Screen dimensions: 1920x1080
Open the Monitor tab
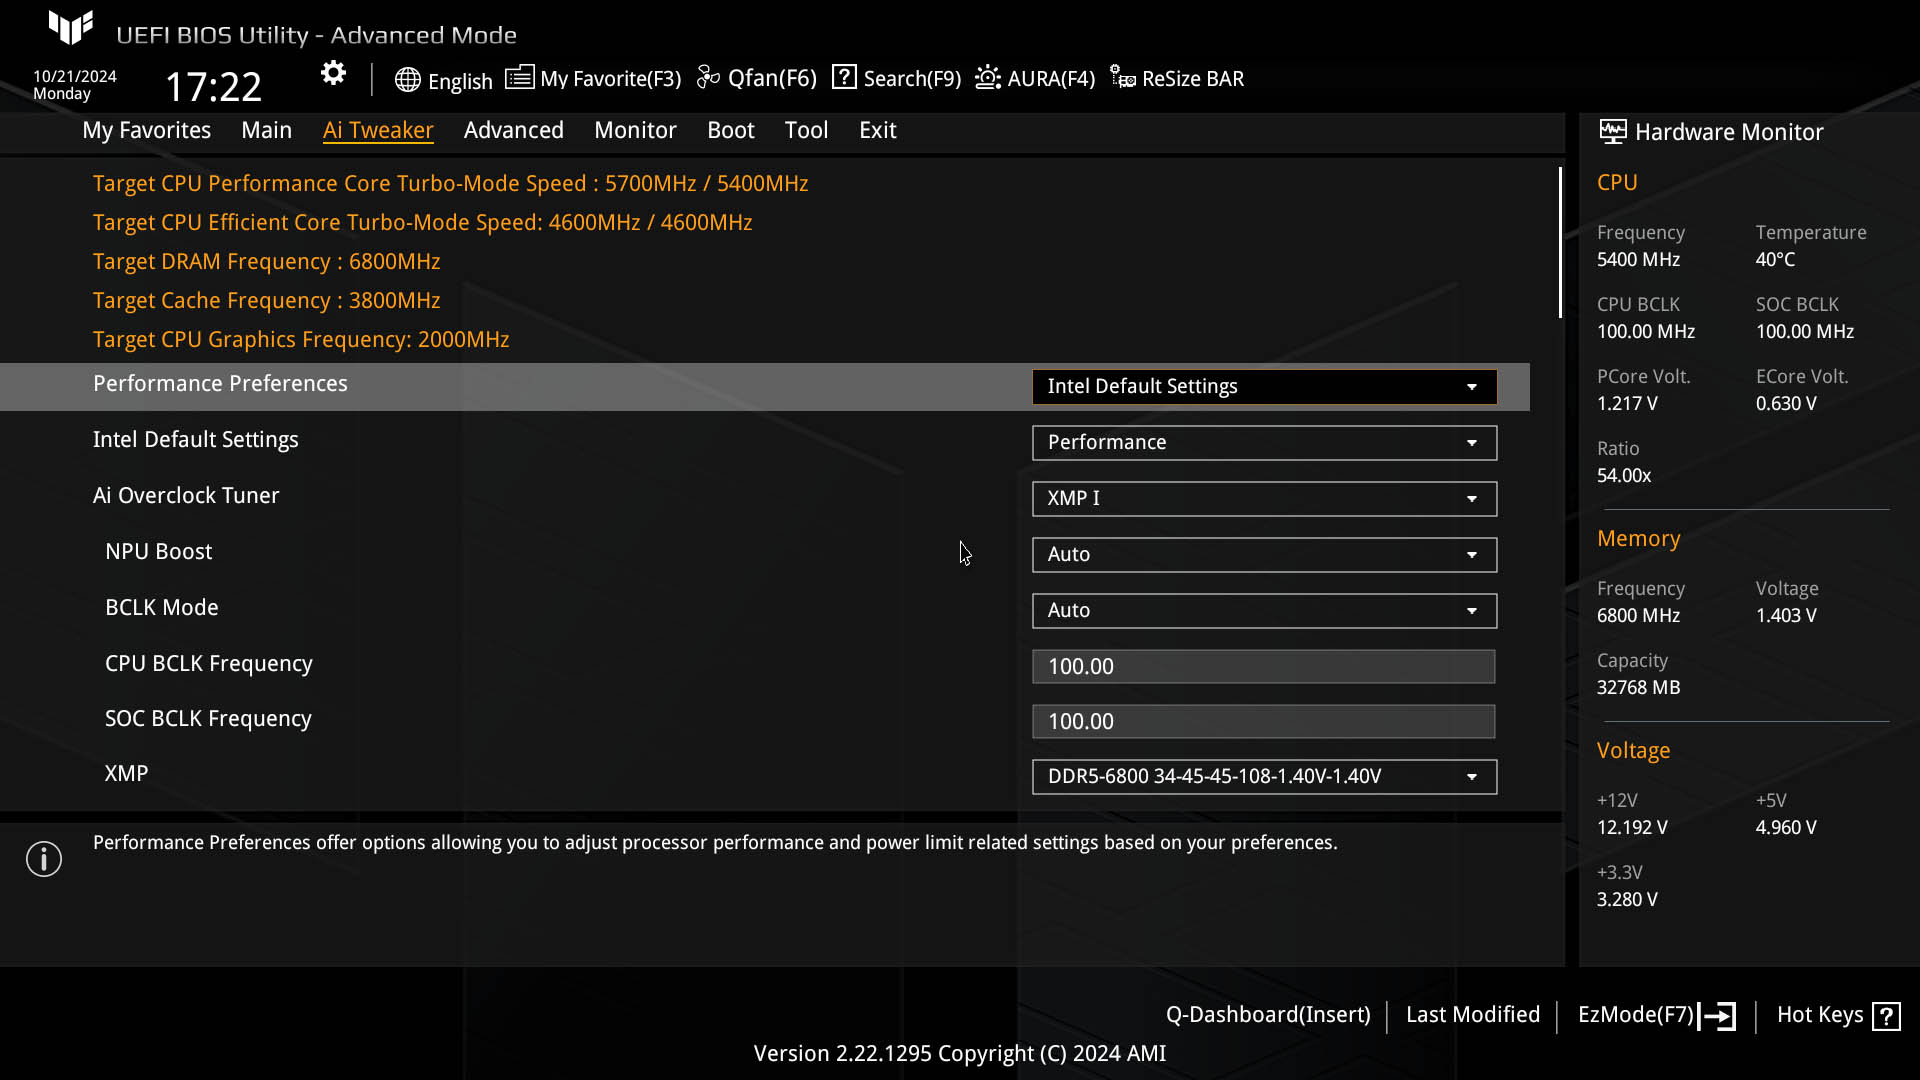pyautogui.click(x=635, y=130)
